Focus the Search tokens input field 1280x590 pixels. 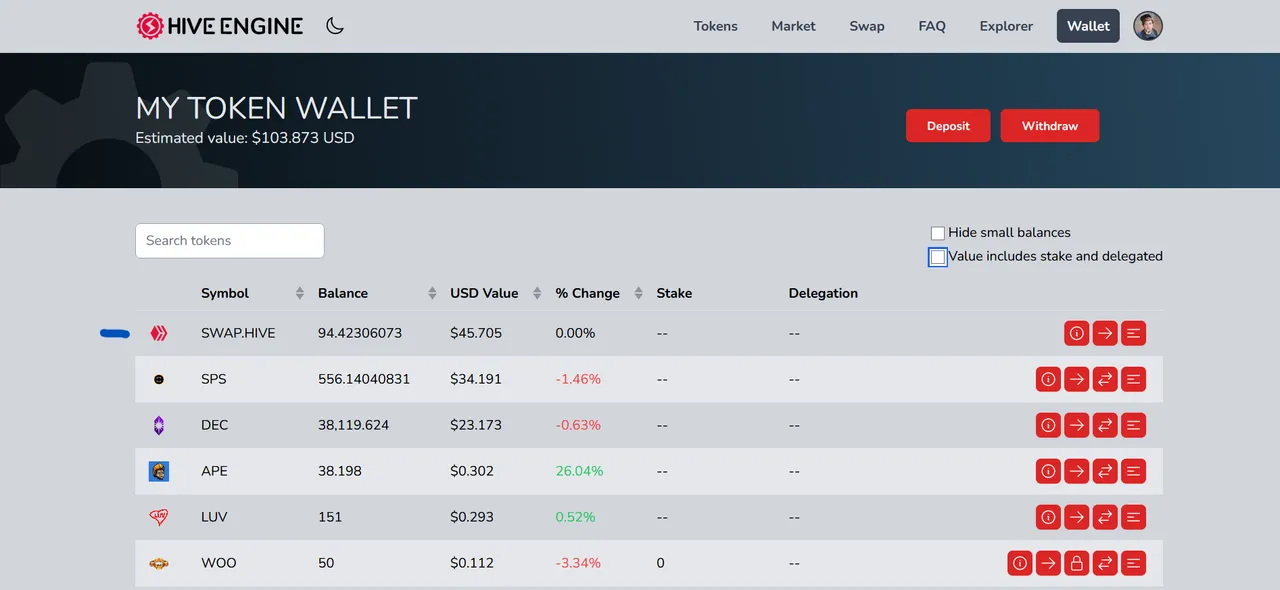[230, 241]
